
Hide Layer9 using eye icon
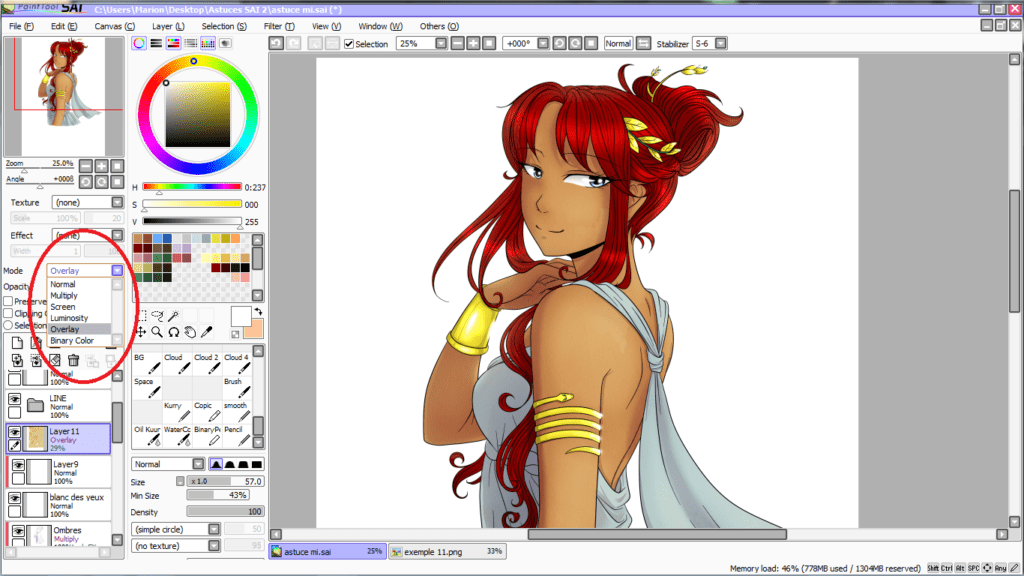[18, 465]
